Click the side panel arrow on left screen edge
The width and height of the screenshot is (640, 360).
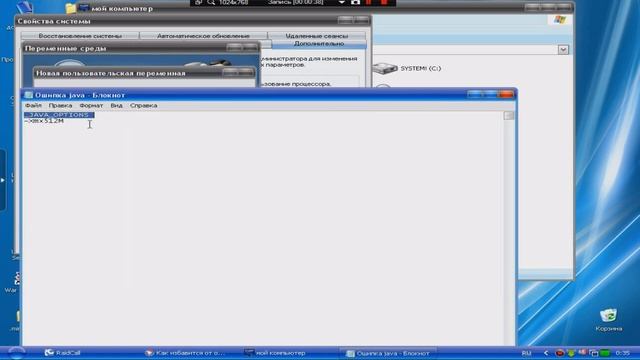2,180
